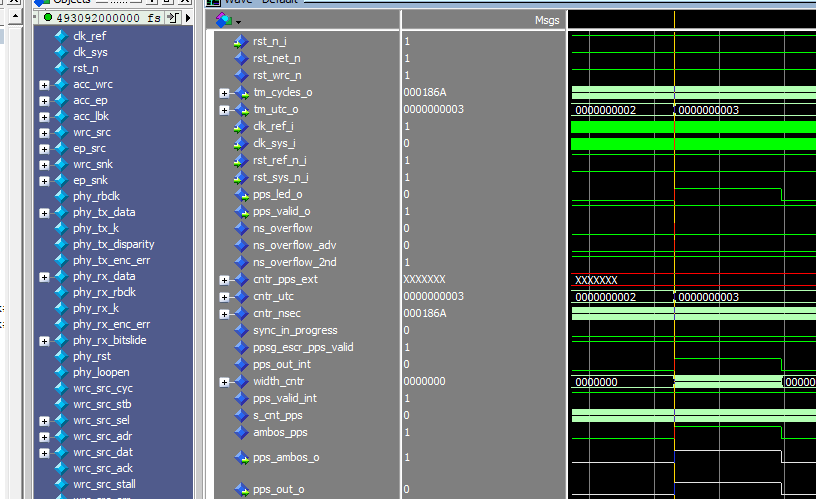The width and height of the screenshot is (816, 499).
Task: Click the signal icon for cntr_utc
Action: click(x=241, y=297)
